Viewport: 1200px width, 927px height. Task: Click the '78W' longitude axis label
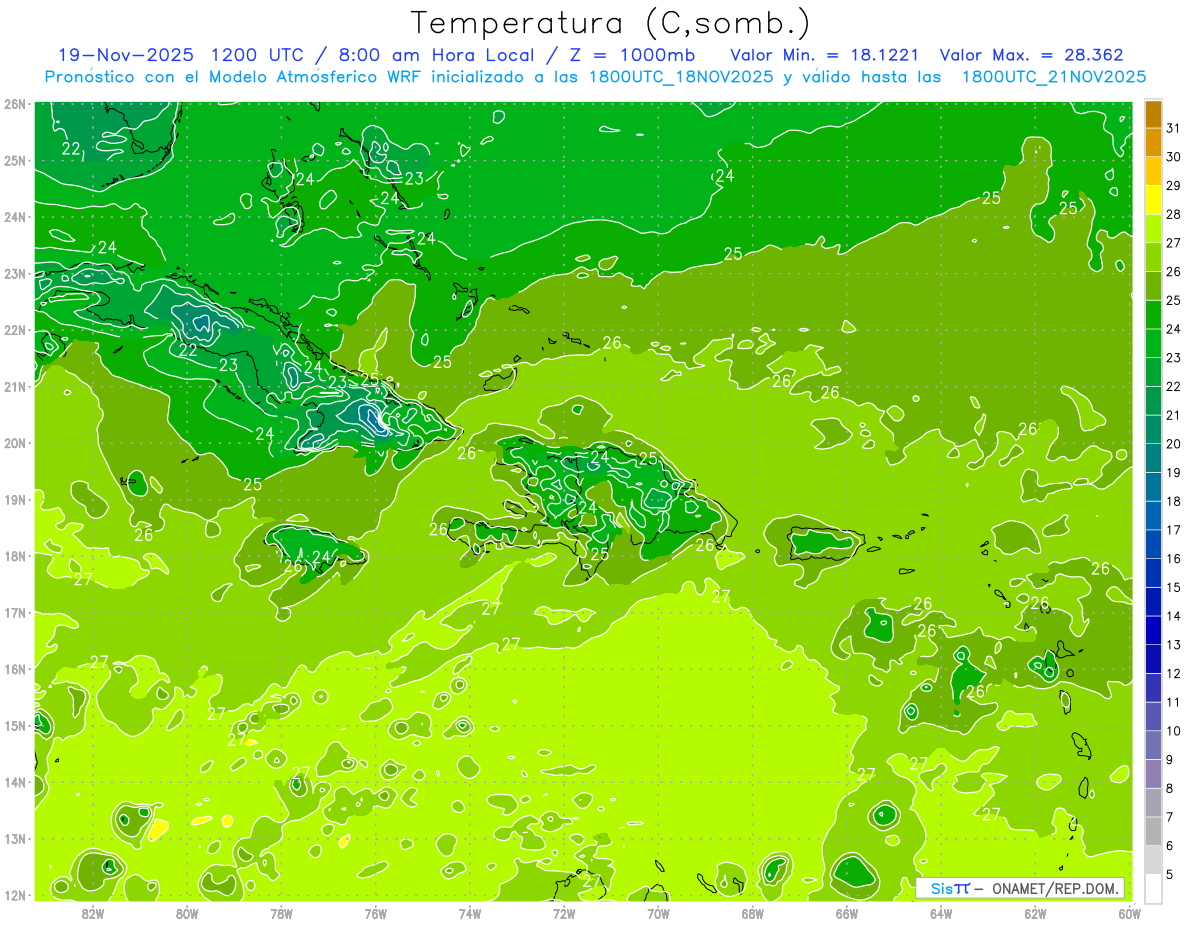coord(281,913)
